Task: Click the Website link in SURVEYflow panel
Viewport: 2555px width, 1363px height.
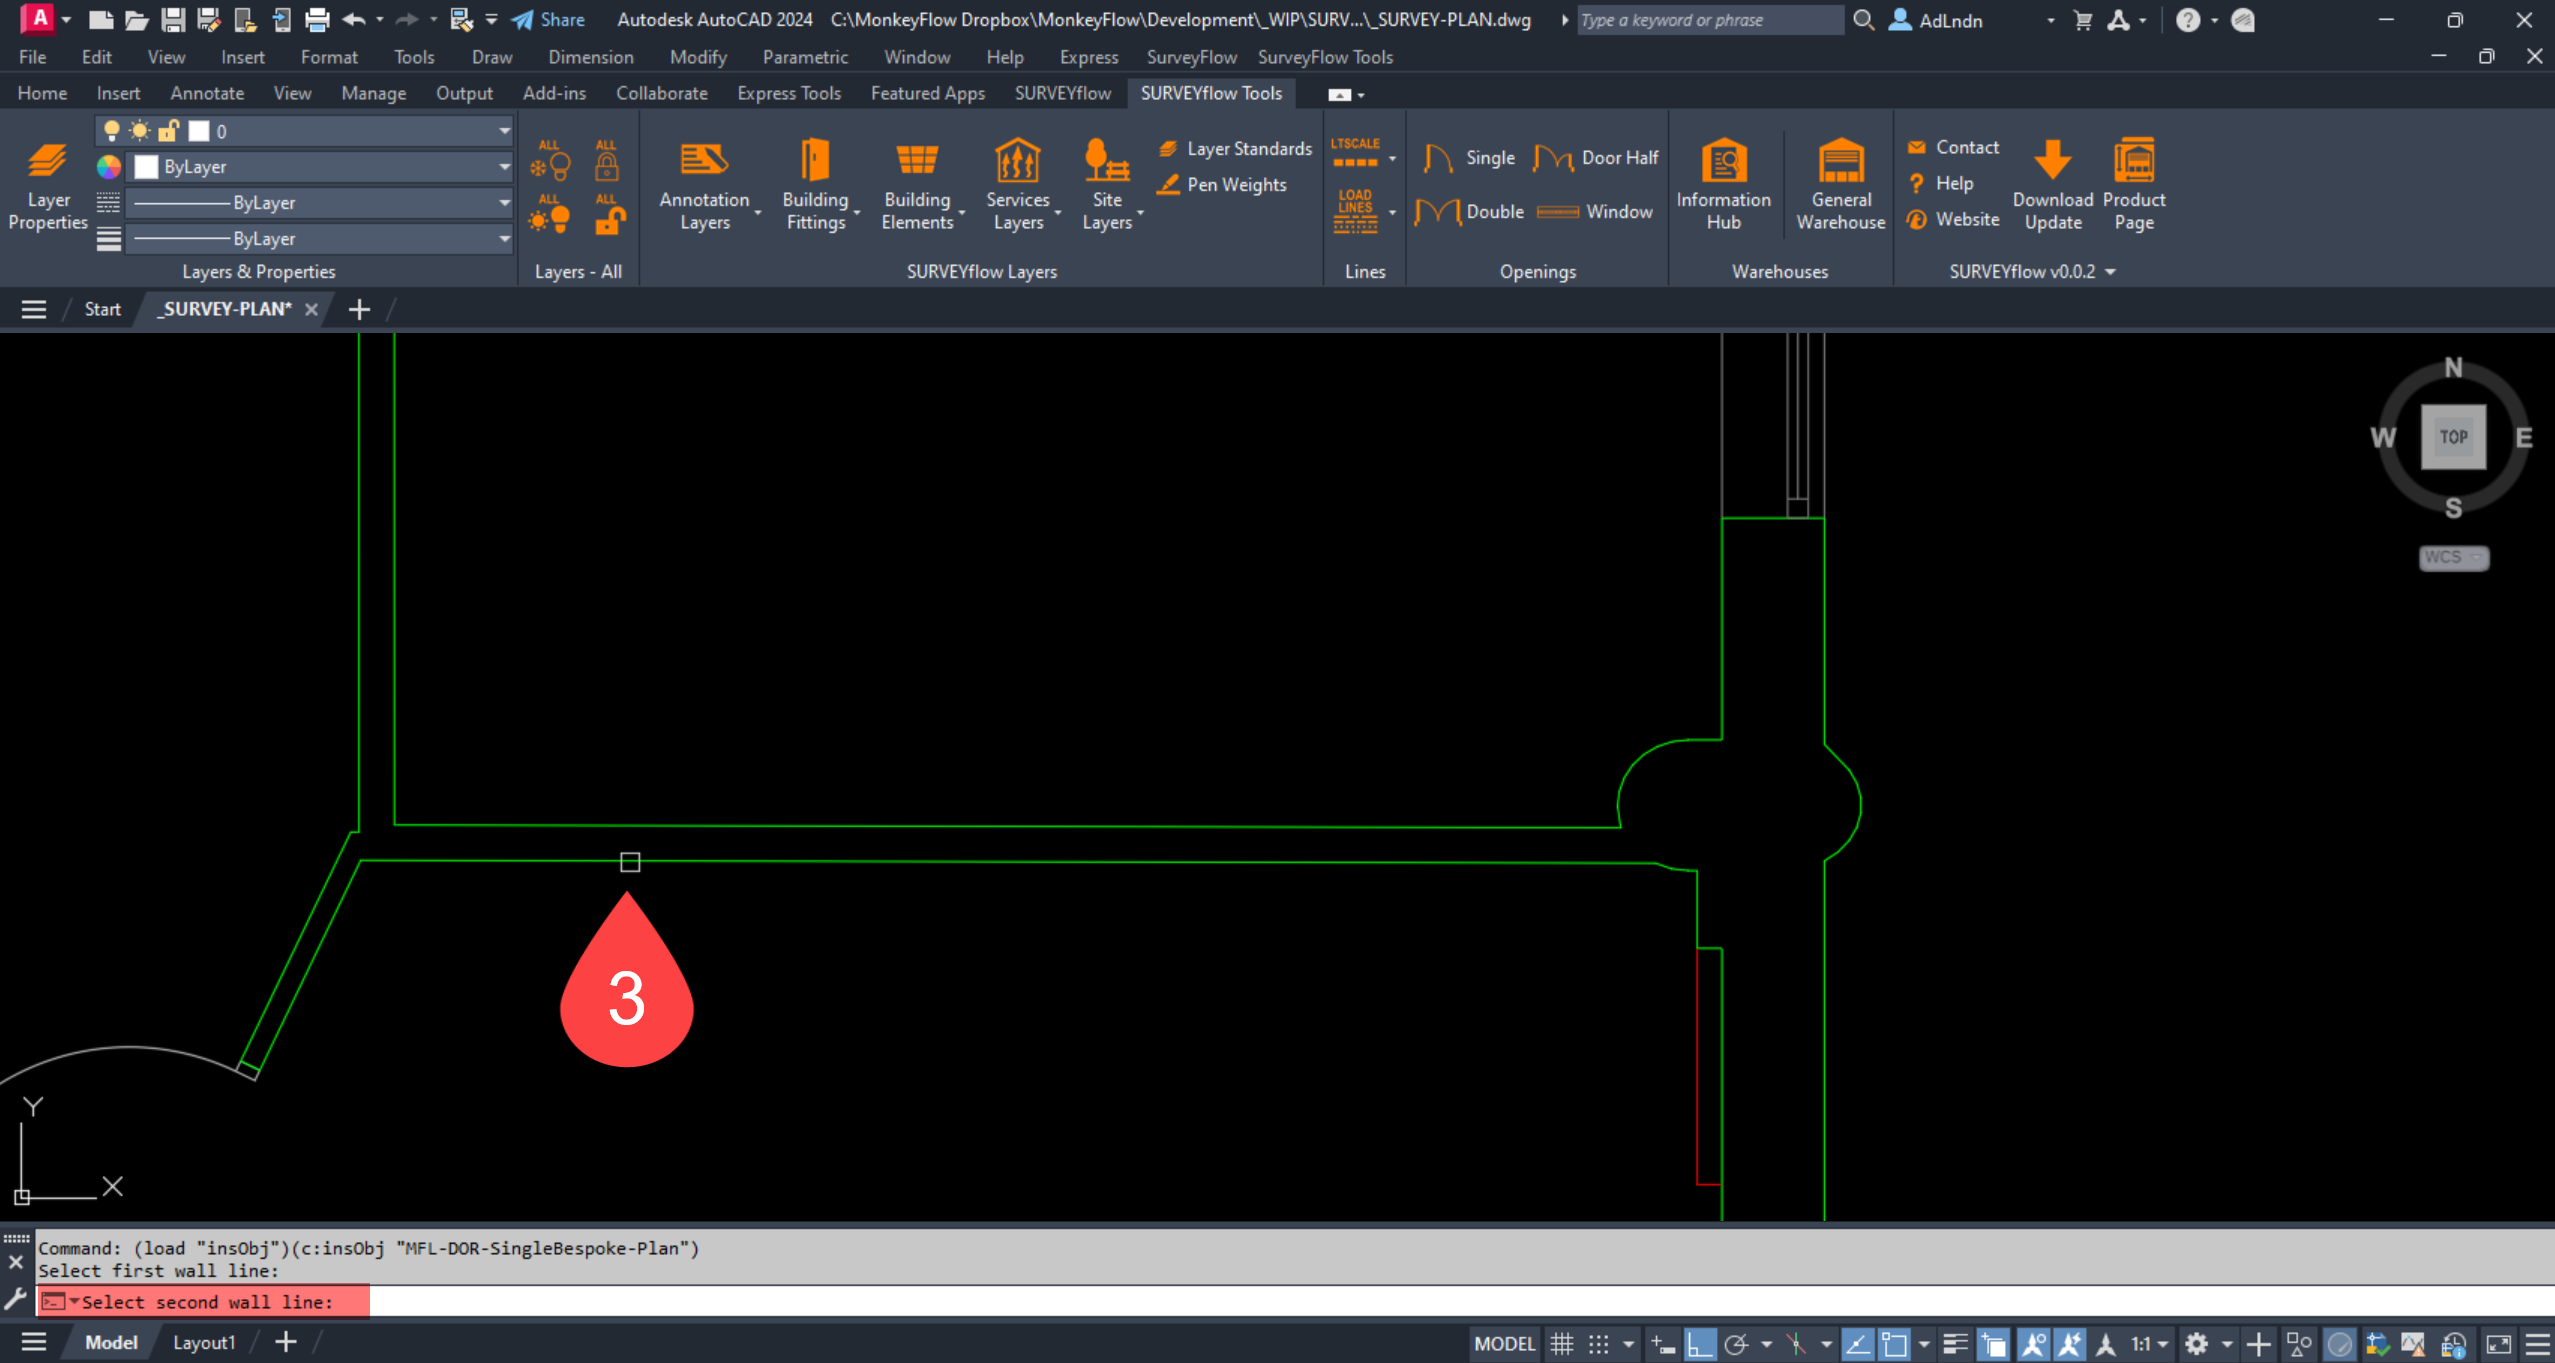Action: [x=1966, y=218]
